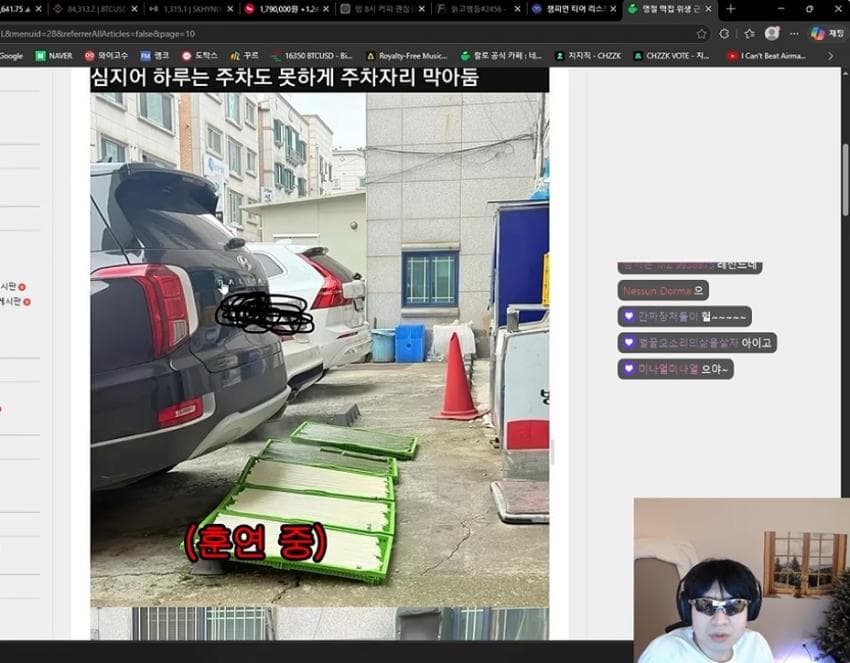Image resolution: width=850 pixels, height=663 pixels.
Task: Click chat message ending with 헐~~~~~
Action: tap(684, 317)
